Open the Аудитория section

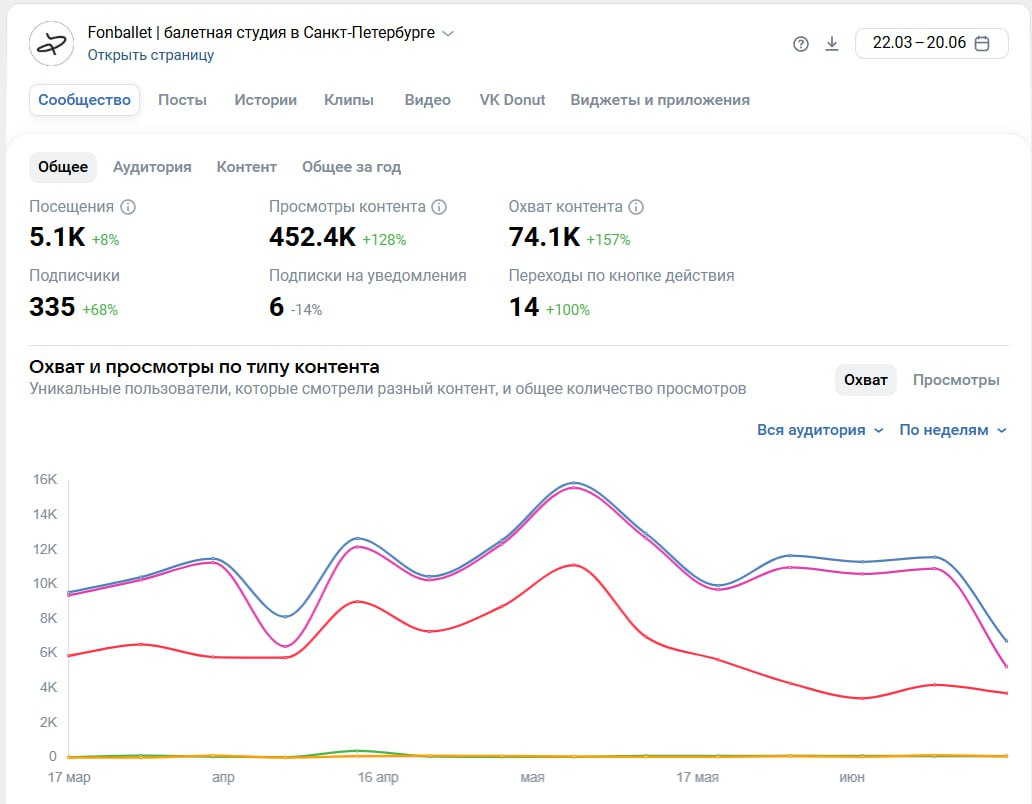152,167
